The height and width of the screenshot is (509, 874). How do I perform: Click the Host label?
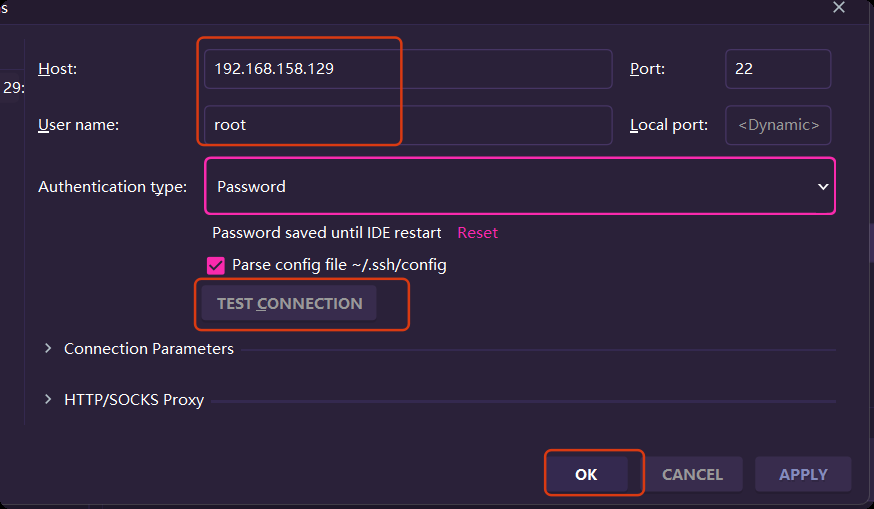[x=57, y=69]
